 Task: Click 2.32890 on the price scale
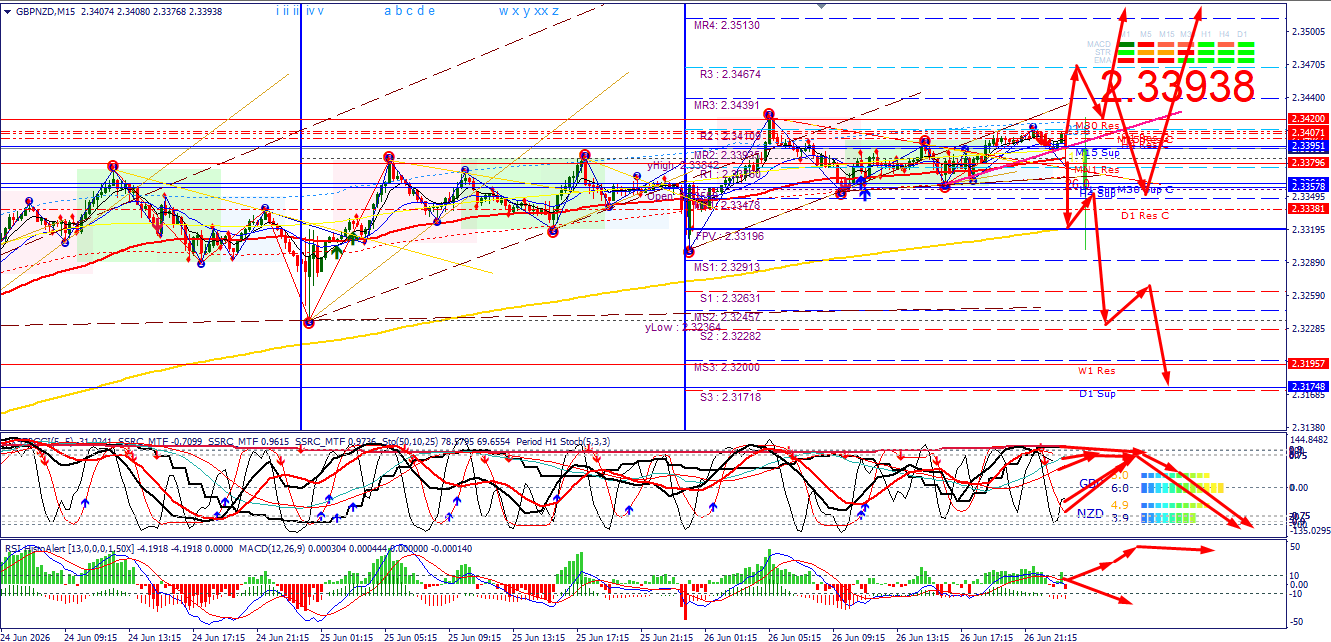click(1308, 263)
